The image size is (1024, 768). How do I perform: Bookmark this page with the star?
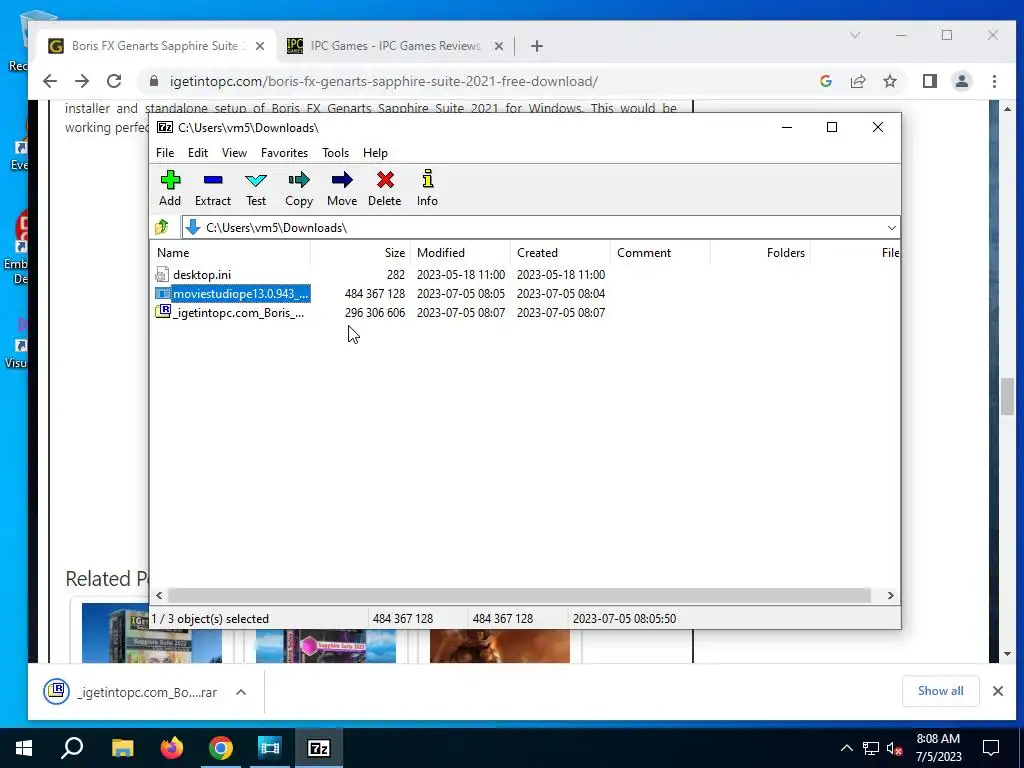889,81
